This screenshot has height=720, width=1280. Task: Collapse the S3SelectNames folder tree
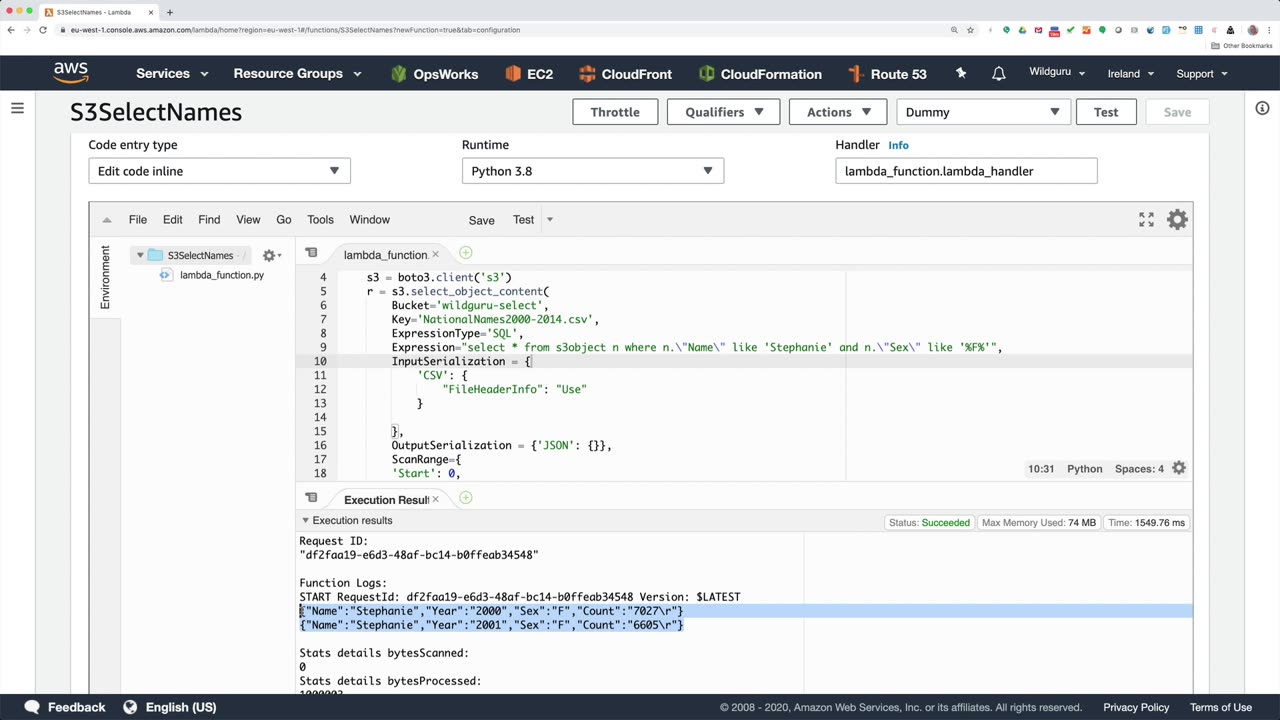(x=140, y=256)
